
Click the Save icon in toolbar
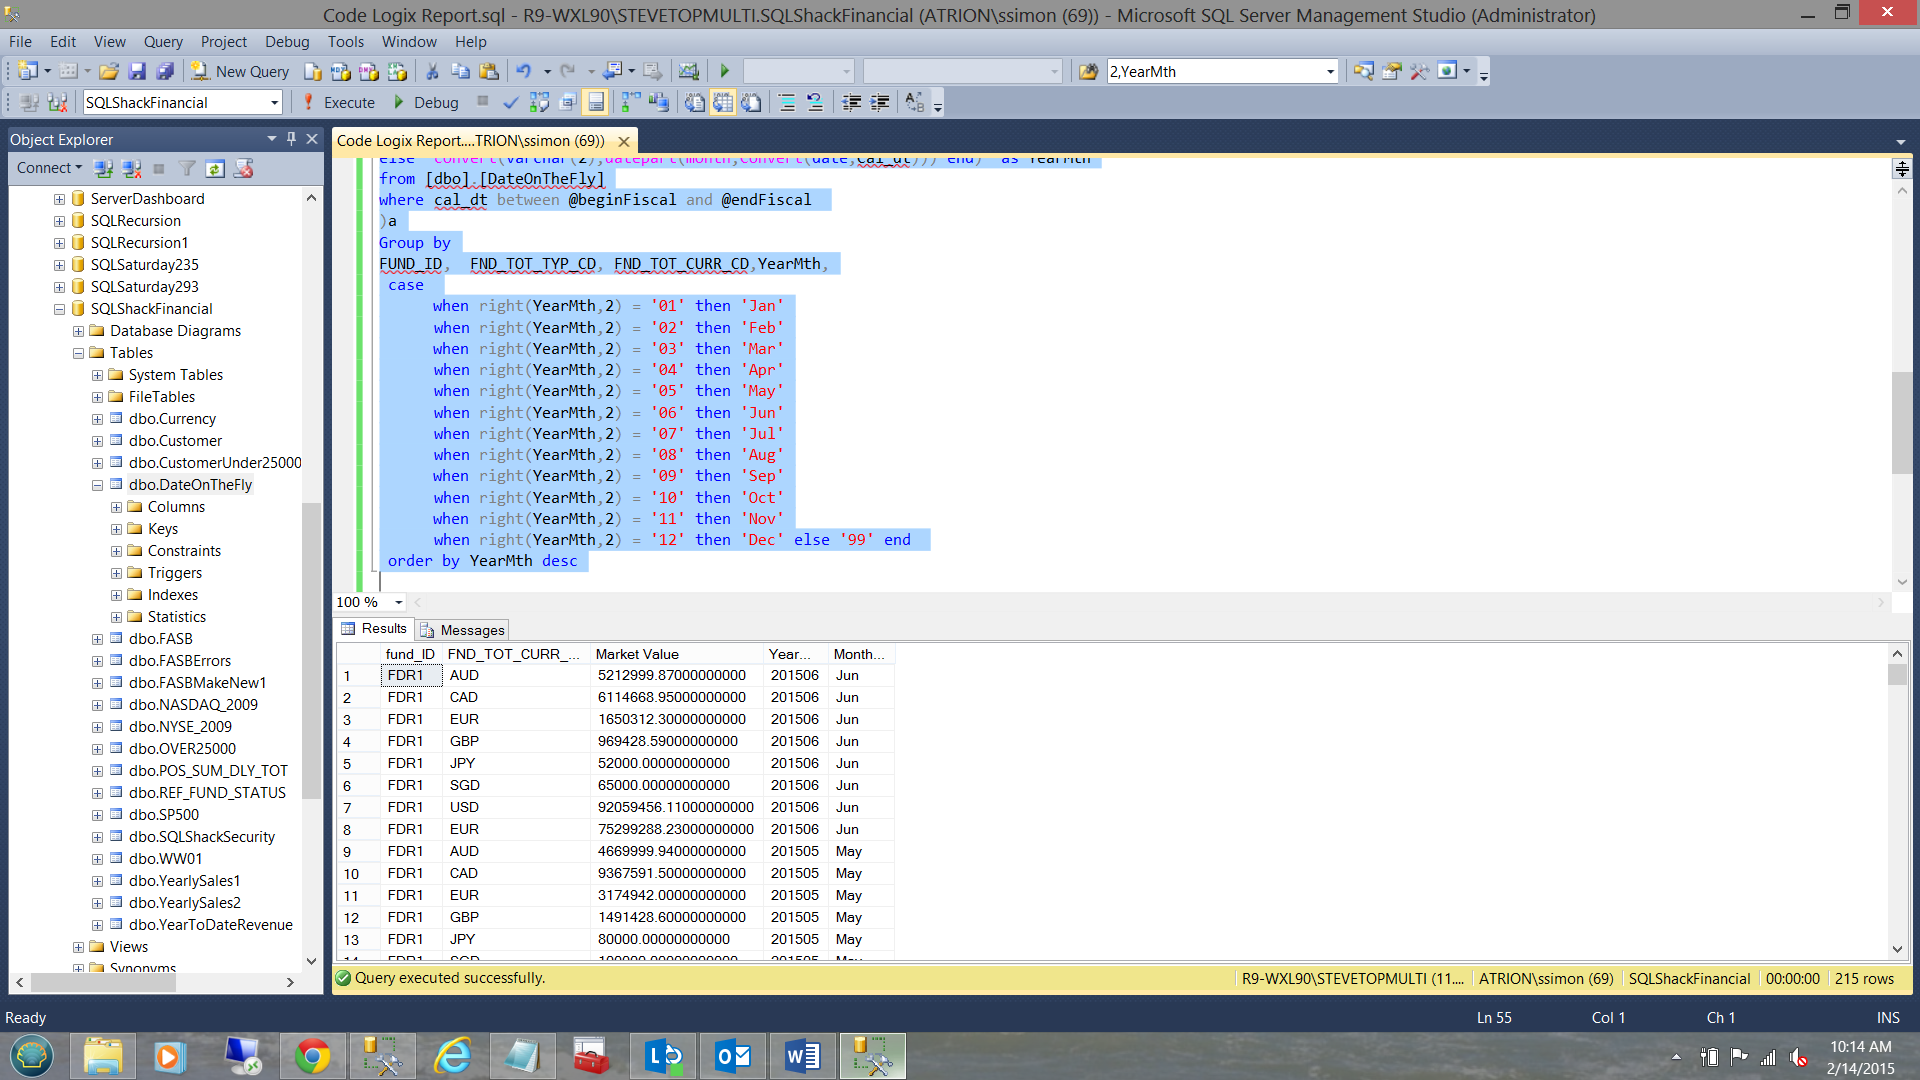(x=137, y=71)
